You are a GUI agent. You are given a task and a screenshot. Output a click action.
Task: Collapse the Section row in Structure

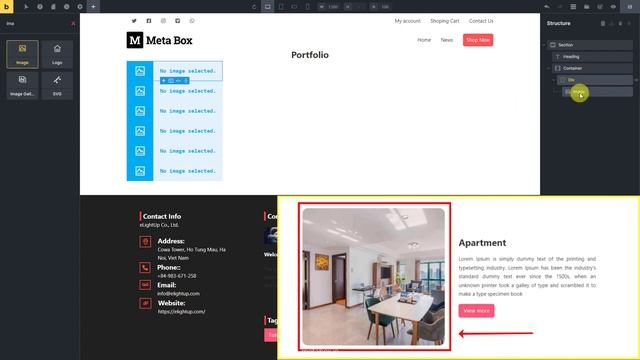544,45
